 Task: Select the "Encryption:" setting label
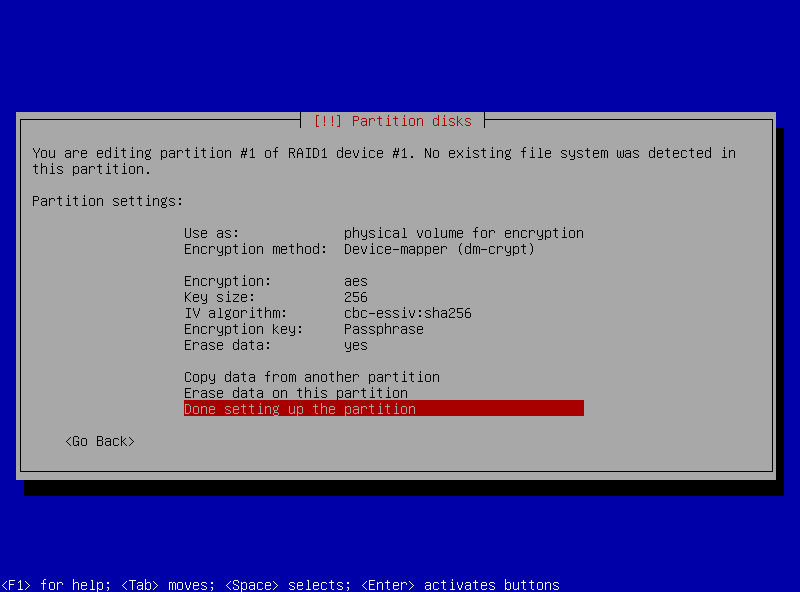pos(227,281)
